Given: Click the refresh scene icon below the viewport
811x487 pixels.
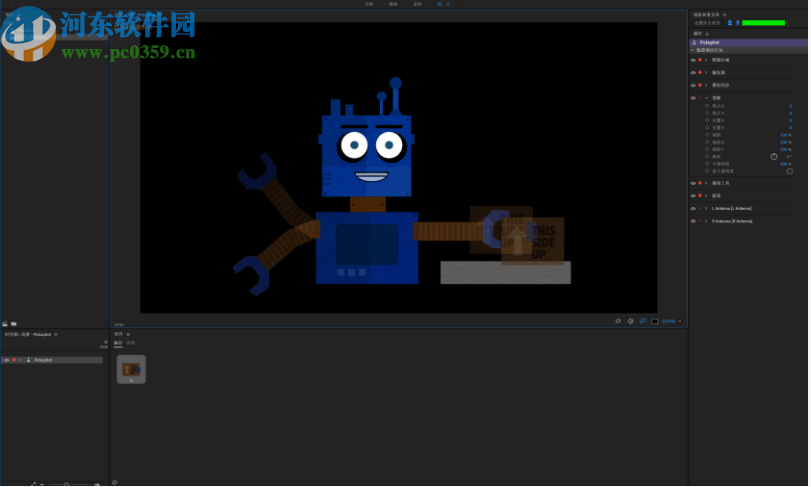Looking at the screenshot, I should pos(618,321).
